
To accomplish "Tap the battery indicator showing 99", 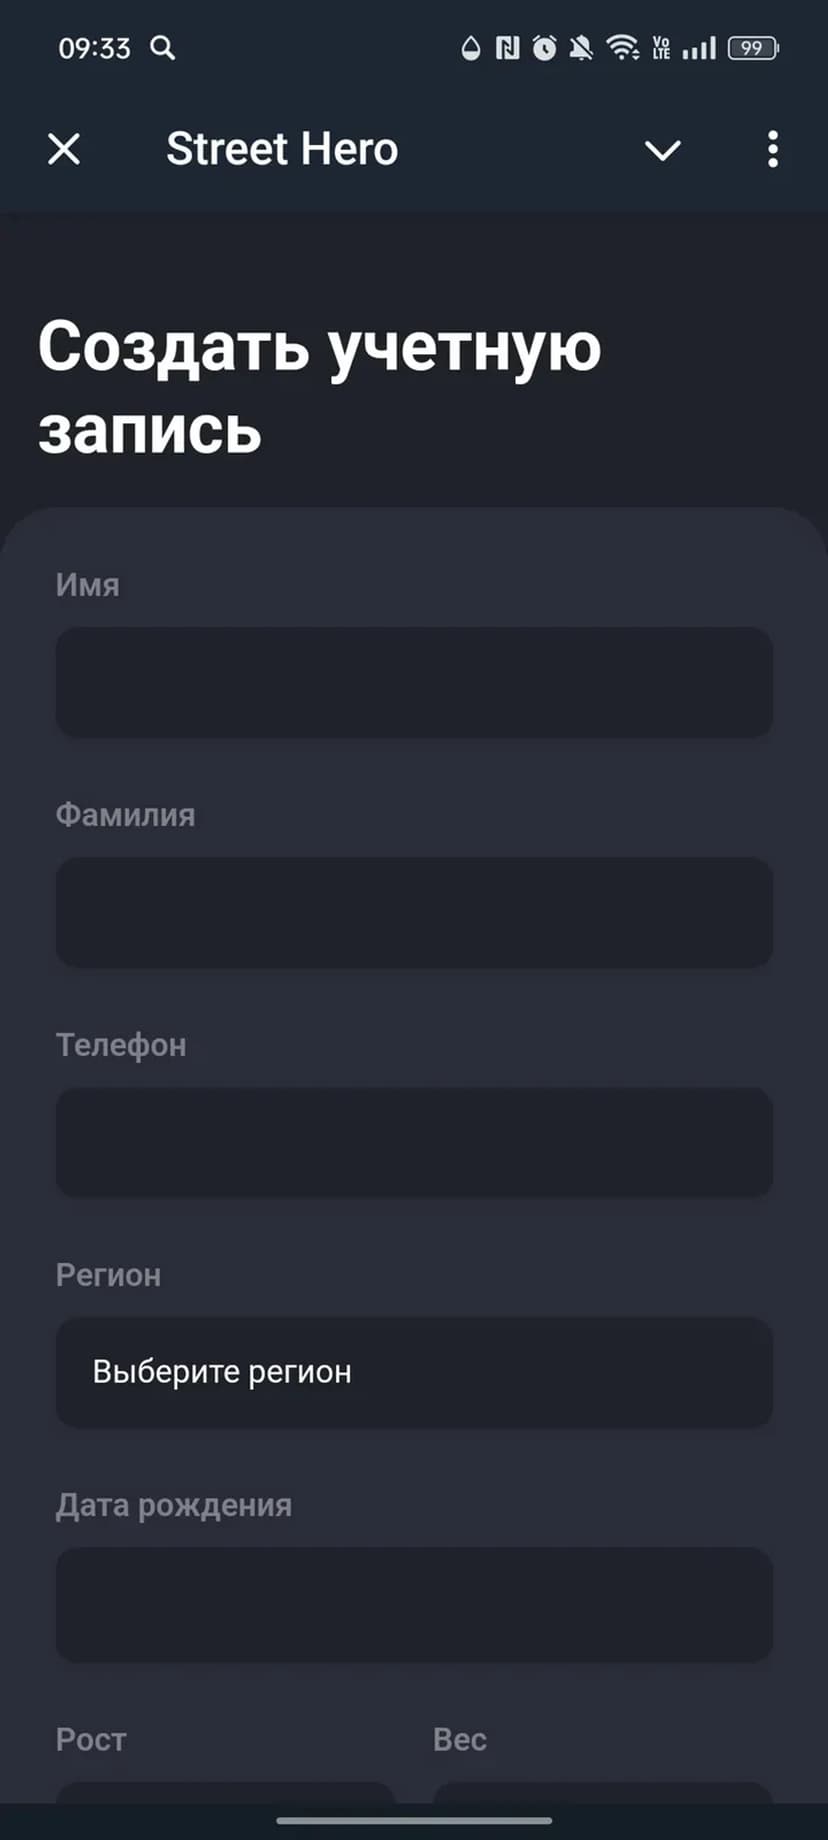I will click(x=753, y=48).
